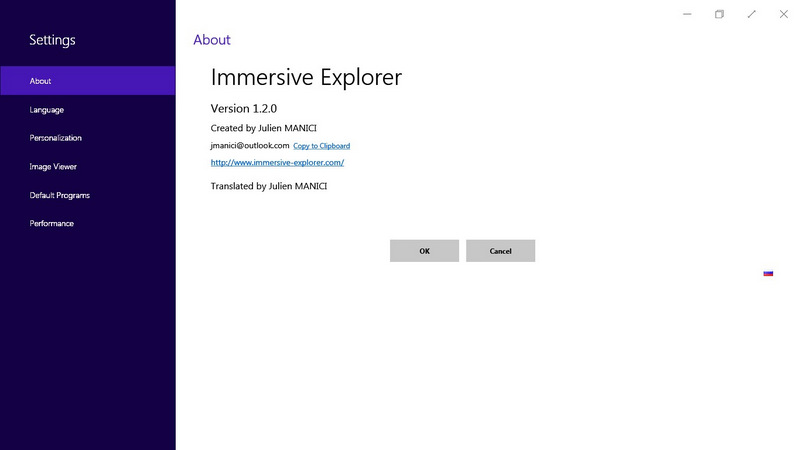Go to Image Viewer settings
The width and height of the screenshot is (800, 450).
tap(88, 166)
